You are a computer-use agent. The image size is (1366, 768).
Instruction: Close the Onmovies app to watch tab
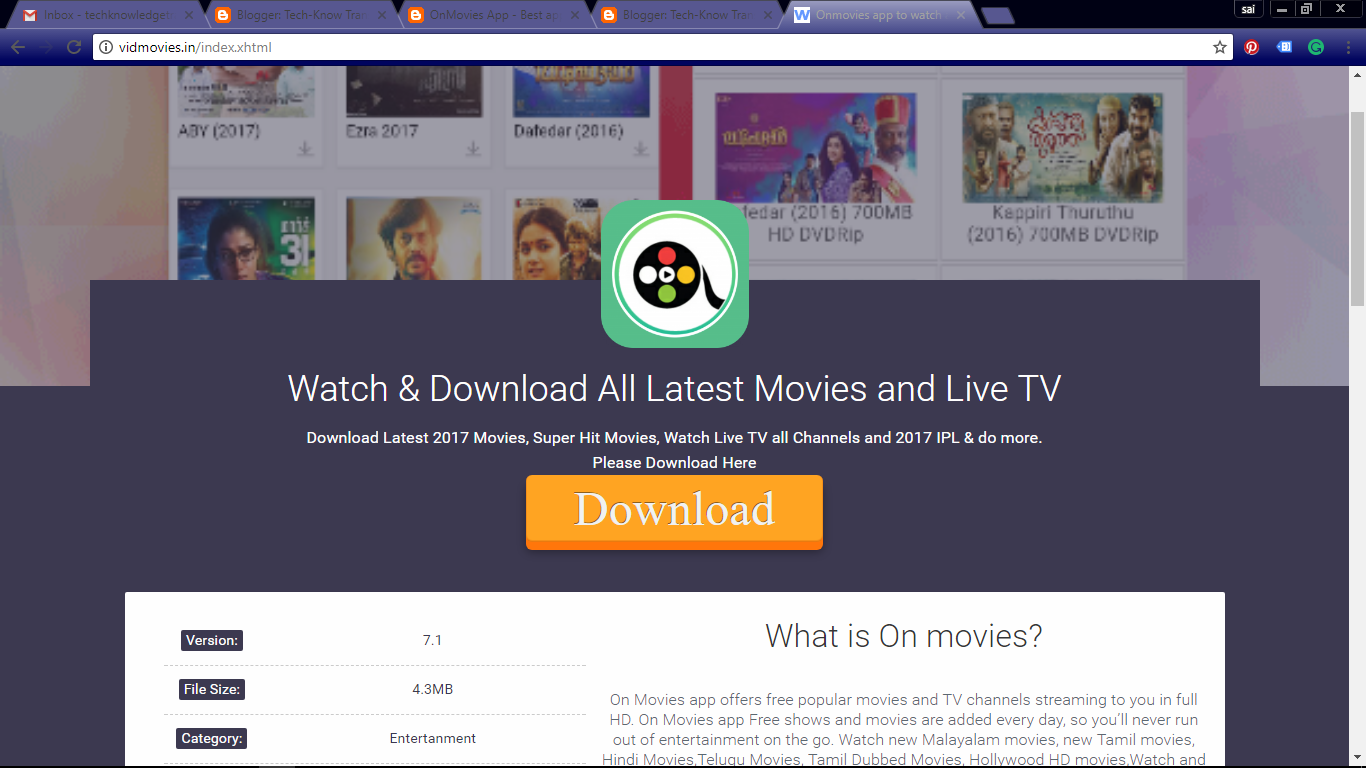(961, 15)
